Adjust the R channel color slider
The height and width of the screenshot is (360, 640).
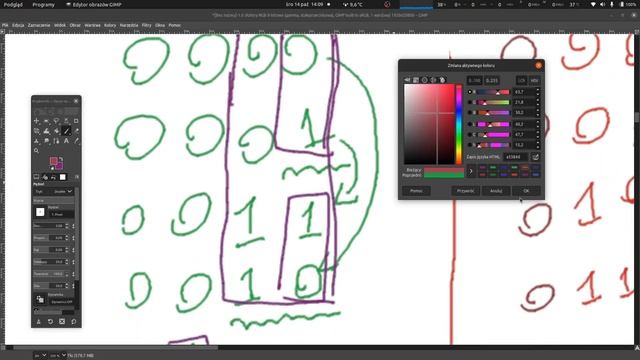(x=493, y=92)
